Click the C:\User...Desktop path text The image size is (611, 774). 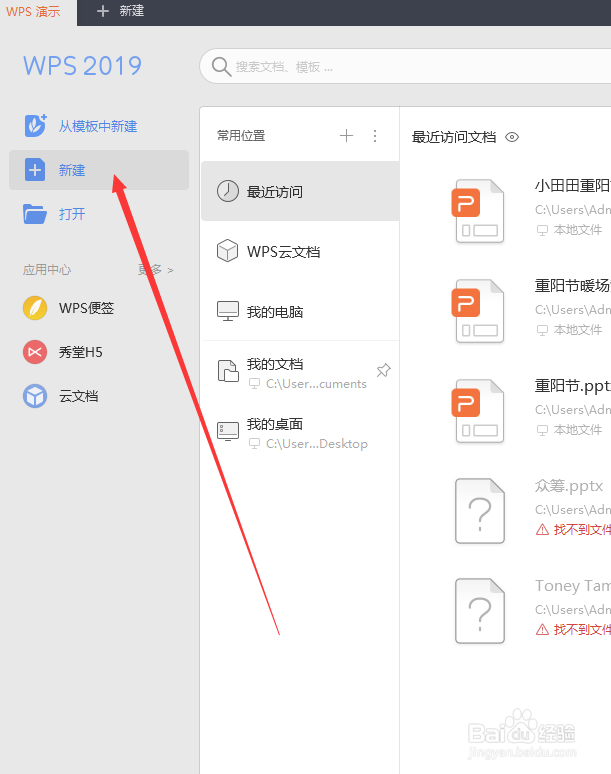(x=316, y=444)
